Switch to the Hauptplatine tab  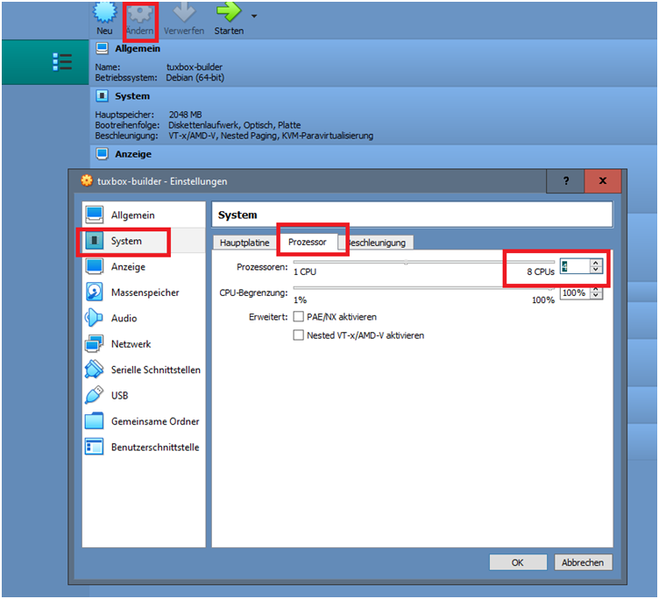[245, 243]
